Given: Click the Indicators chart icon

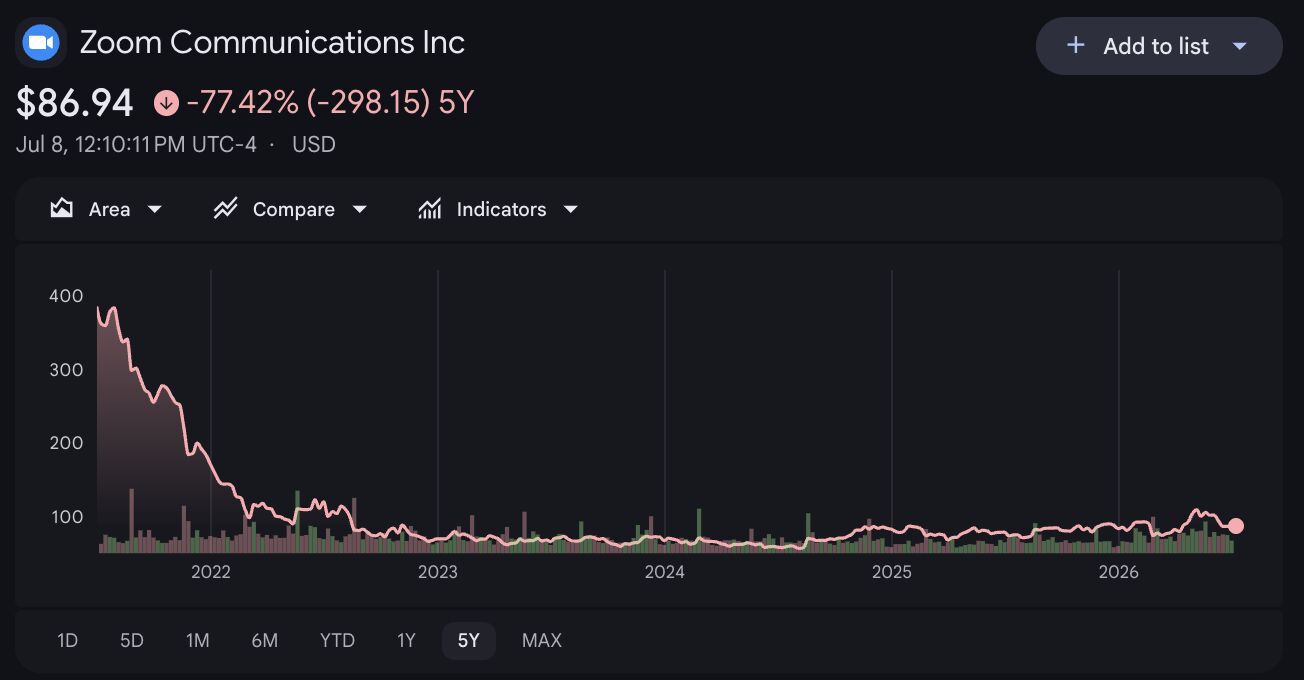Looking at the screenshot, I should 430,209.
